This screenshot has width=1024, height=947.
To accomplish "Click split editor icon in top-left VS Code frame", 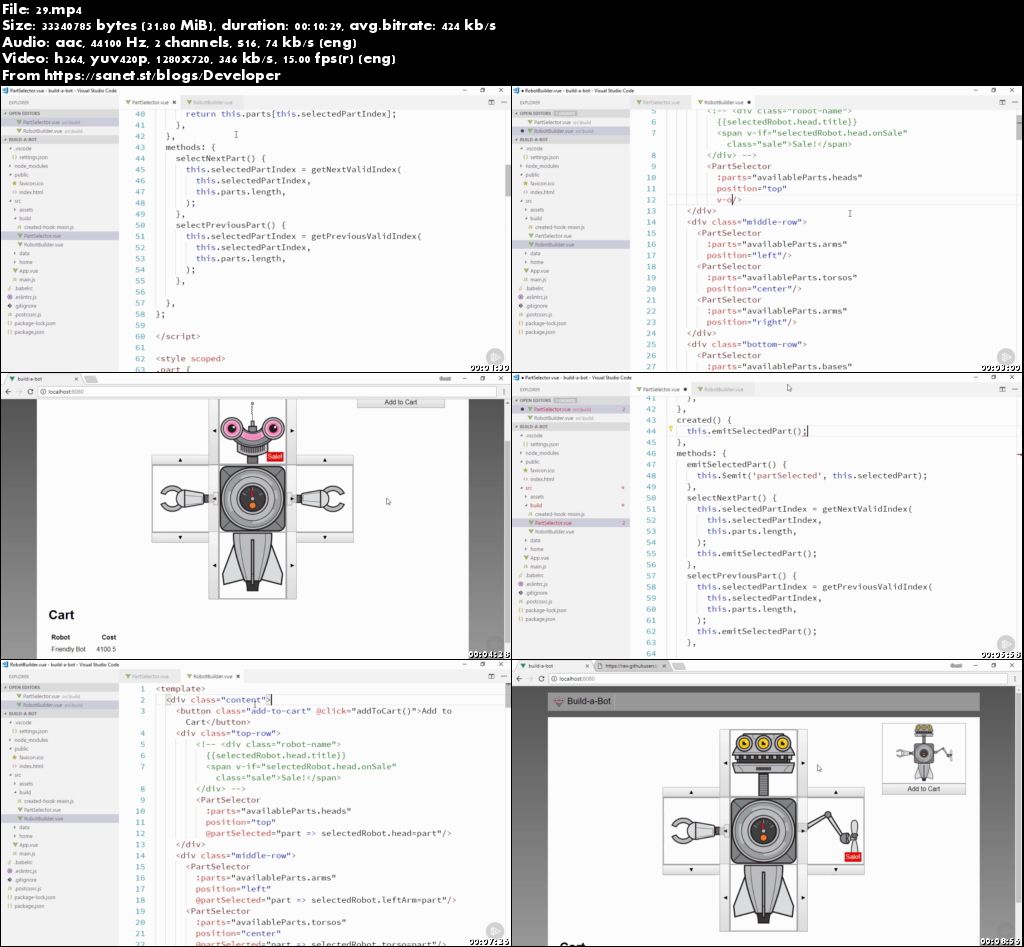I will (x=491, y=102).
